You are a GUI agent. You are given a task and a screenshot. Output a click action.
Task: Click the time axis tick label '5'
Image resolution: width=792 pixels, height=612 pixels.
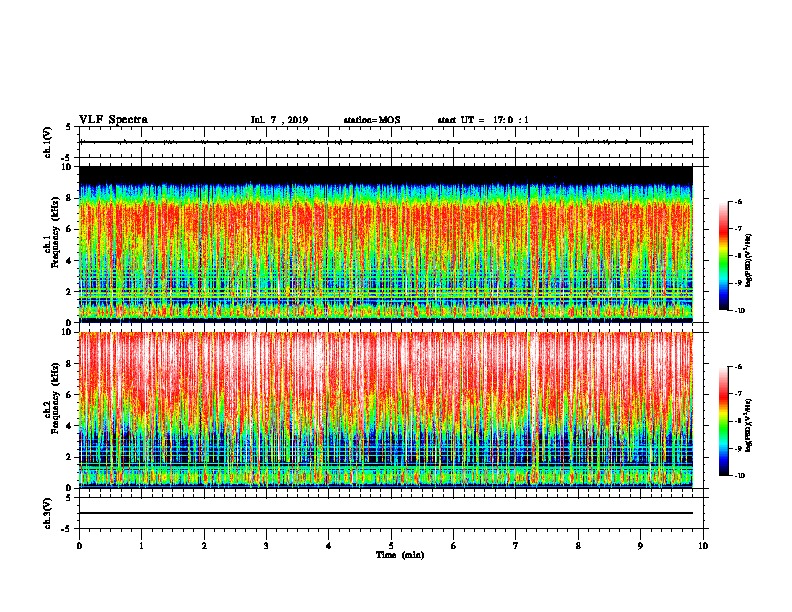[391, 546]
